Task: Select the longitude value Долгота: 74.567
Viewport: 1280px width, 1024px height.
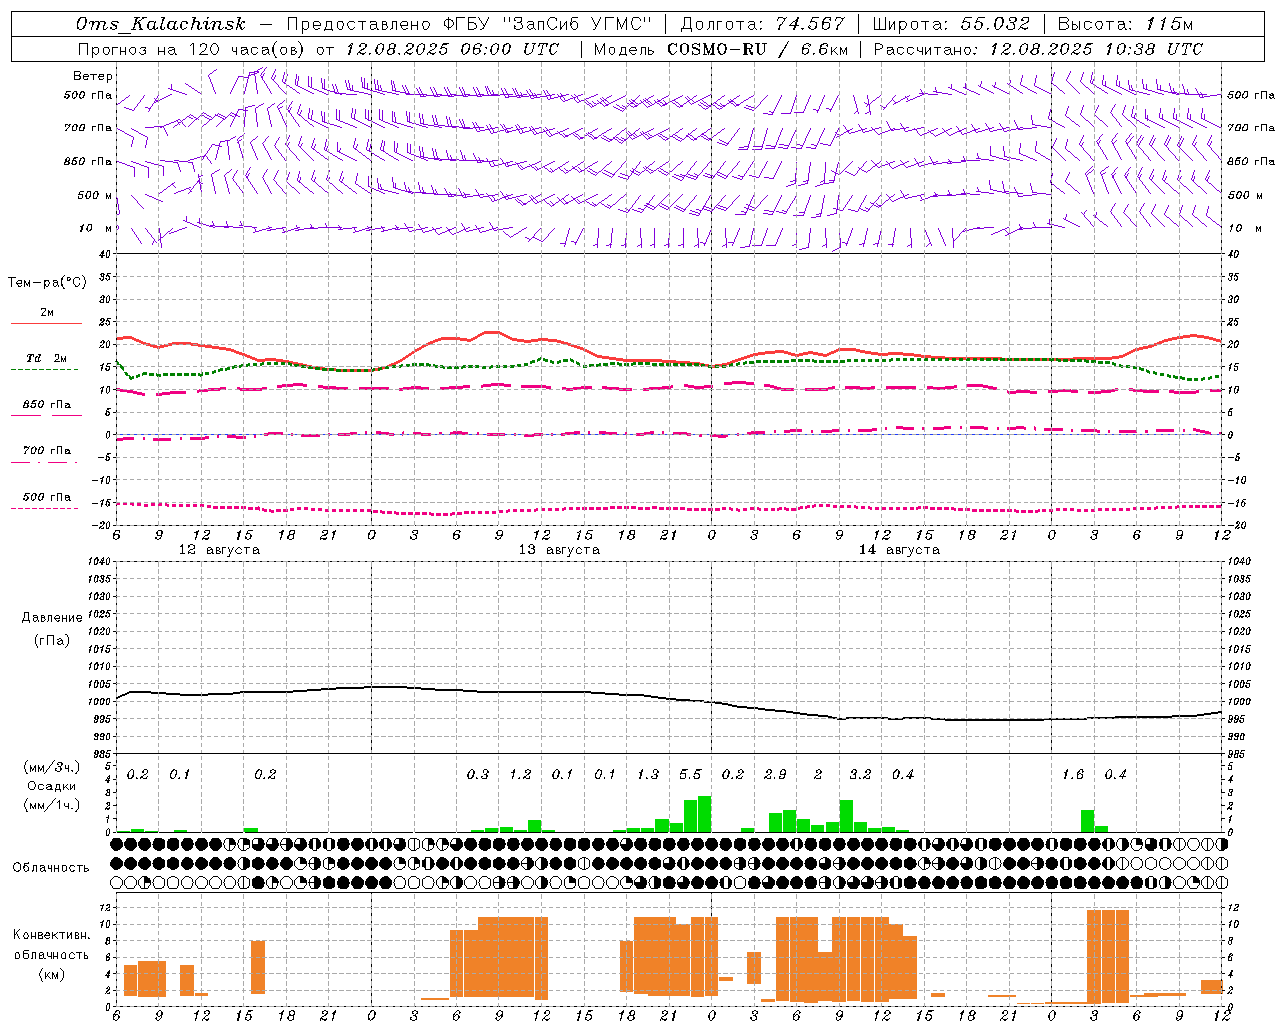Action: pyautogui.click(x=762, y=24)
